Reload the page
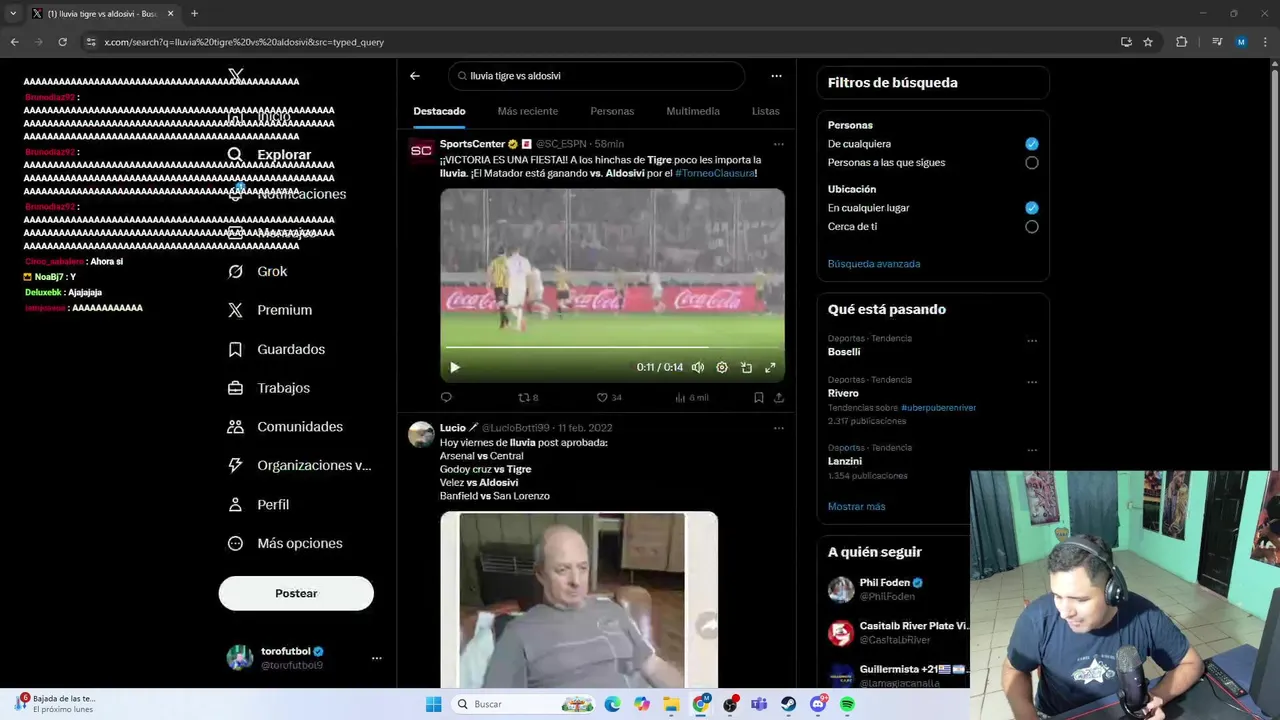Viewport: 1280px width, 720px height. coord(62,42)
